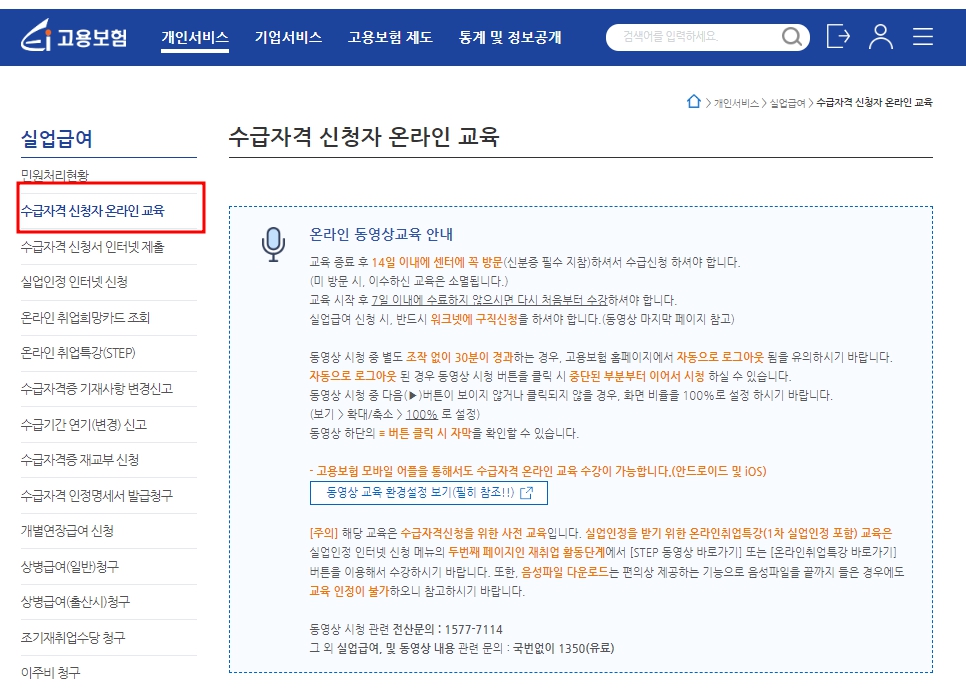Click the 동영상 교육 환경설정 보기 button

(x=425, y=492)
